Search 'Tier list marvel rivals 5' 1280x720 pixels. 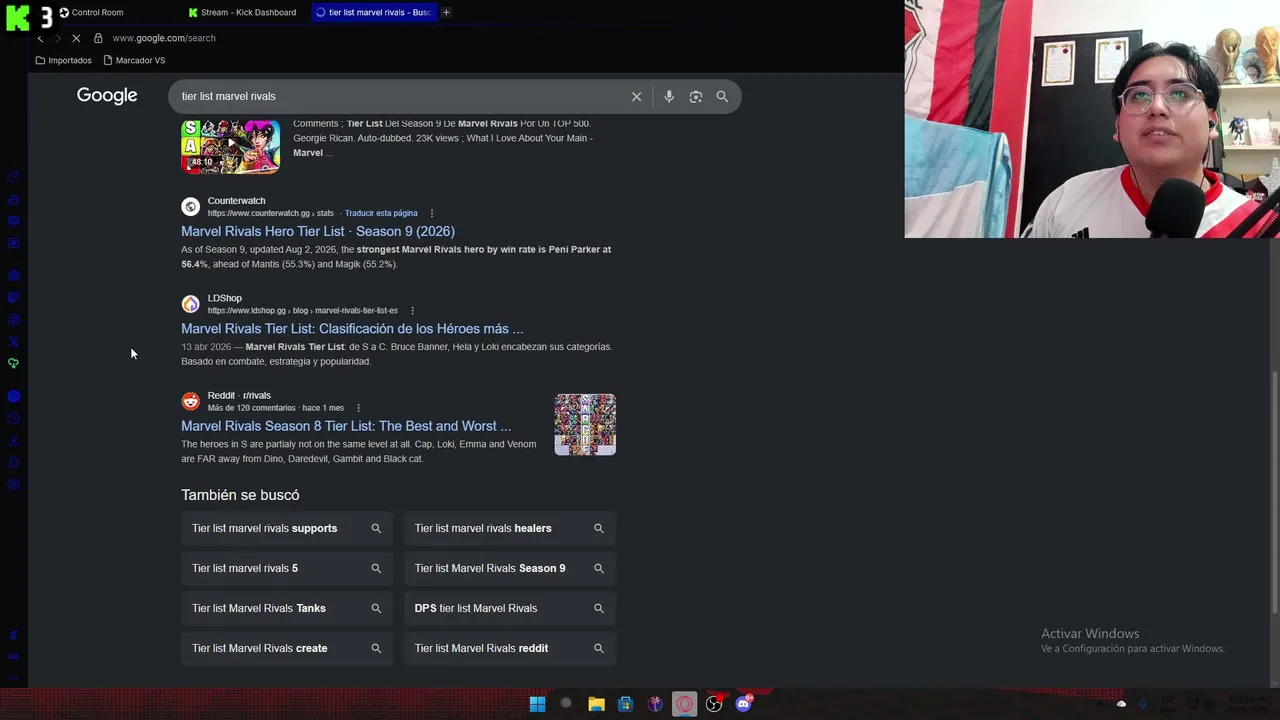287,568
